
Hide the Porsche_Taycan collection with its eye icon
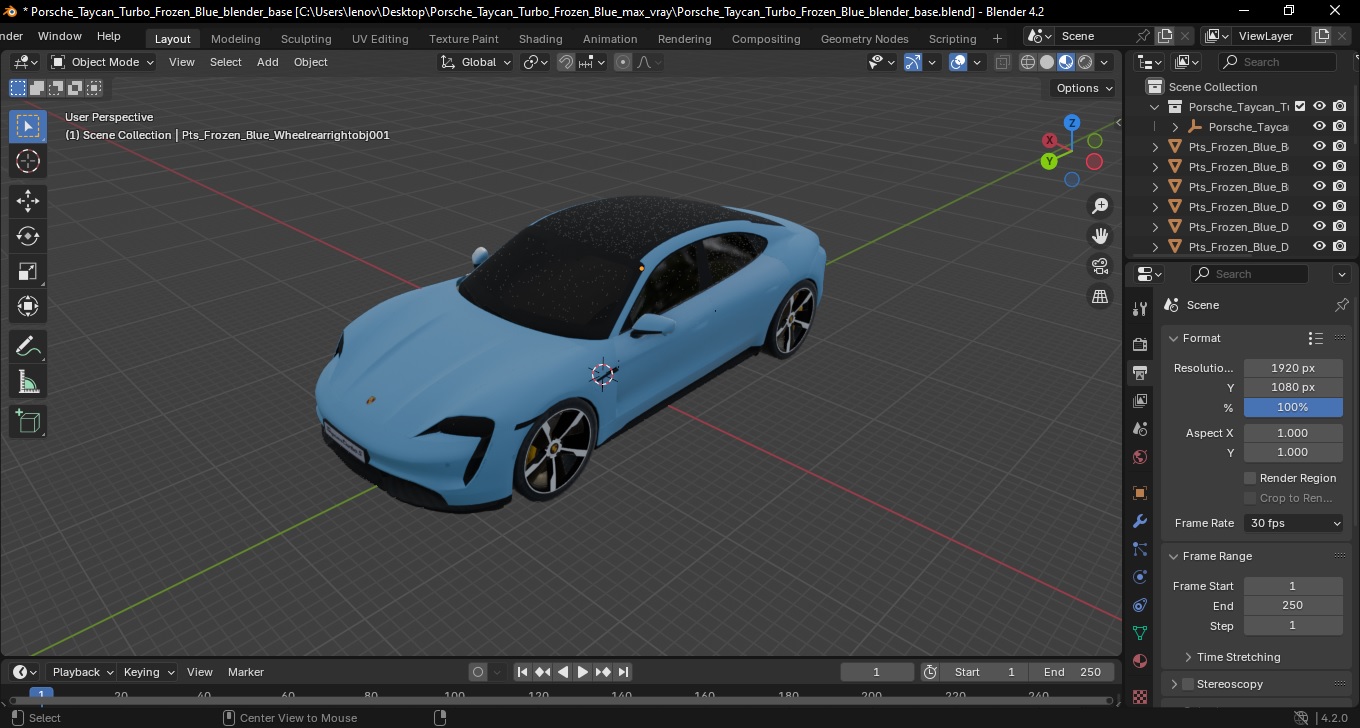(1319, 106)
